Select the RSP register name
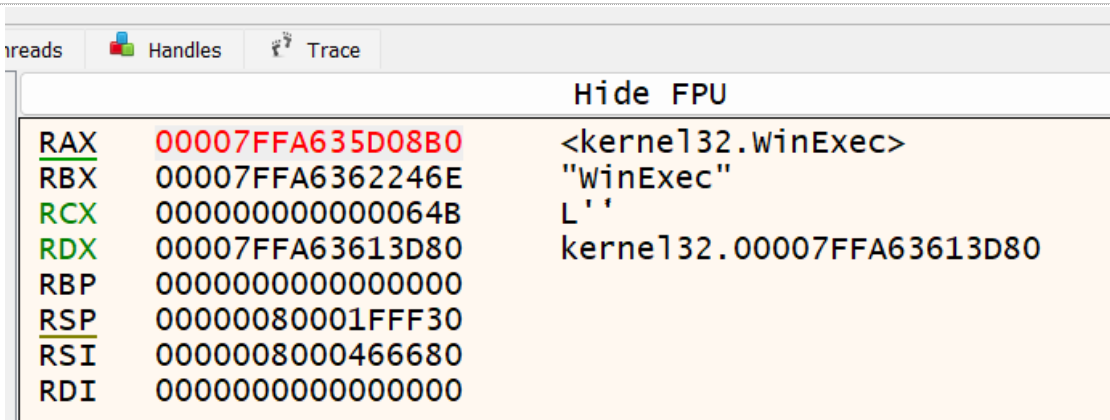The image size is (1110, 420). (x=67, y=321)
